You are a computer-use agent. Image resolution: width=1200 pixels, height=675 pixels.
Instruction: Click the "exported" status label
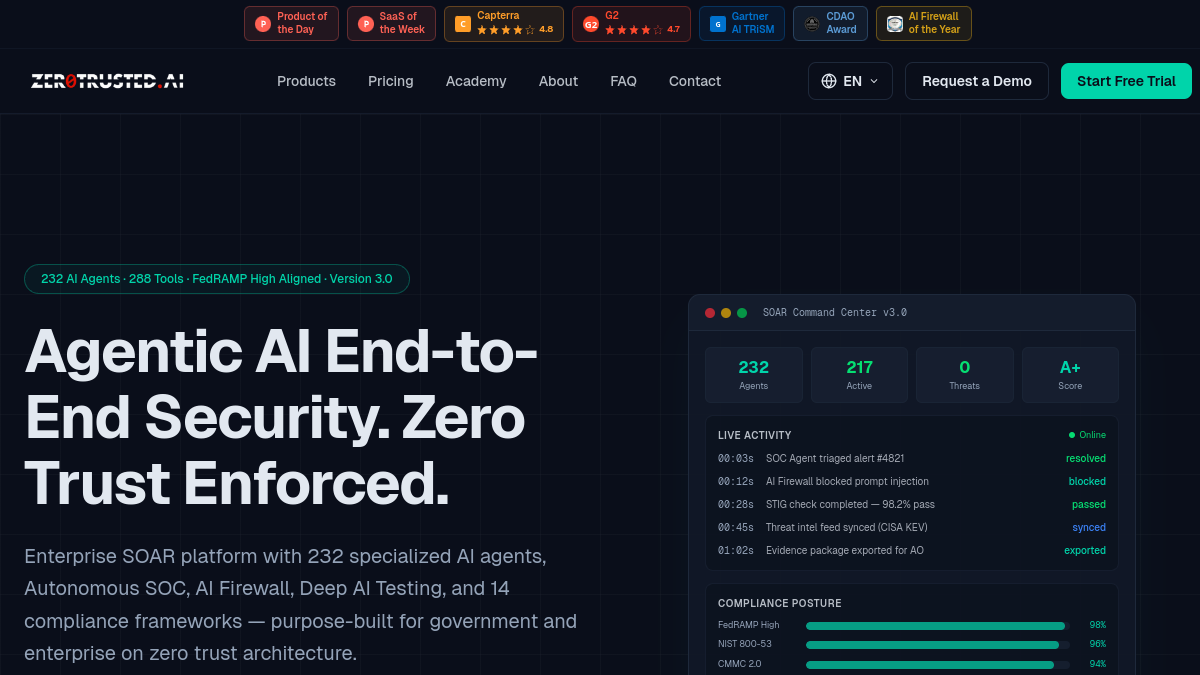tap(1085, 550)
